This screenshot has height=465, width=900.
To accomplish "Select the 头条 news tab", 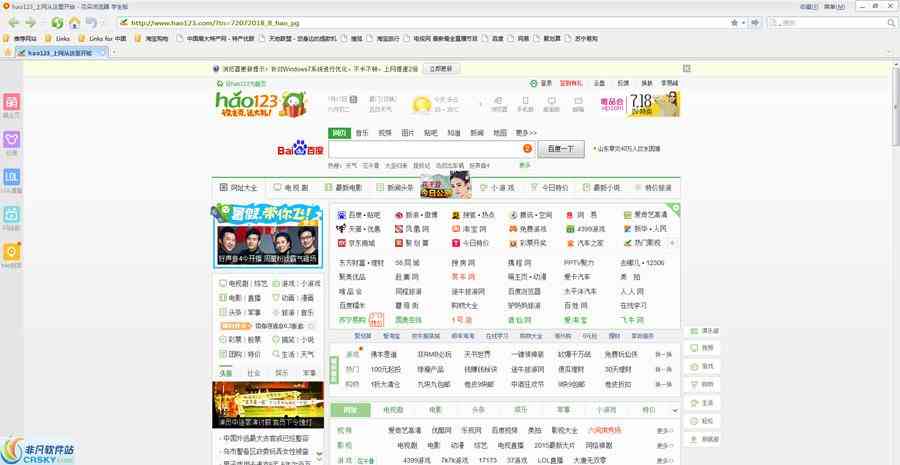I will coord(226,373).
